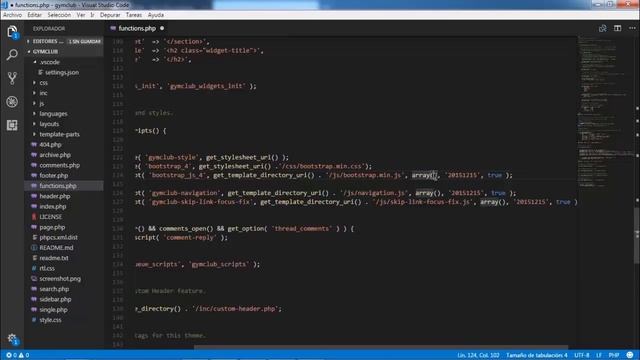Image resolution: width=640 pixels, height=360 pixels.
Task: Open style.css file
Action: [x=64, y=320]
